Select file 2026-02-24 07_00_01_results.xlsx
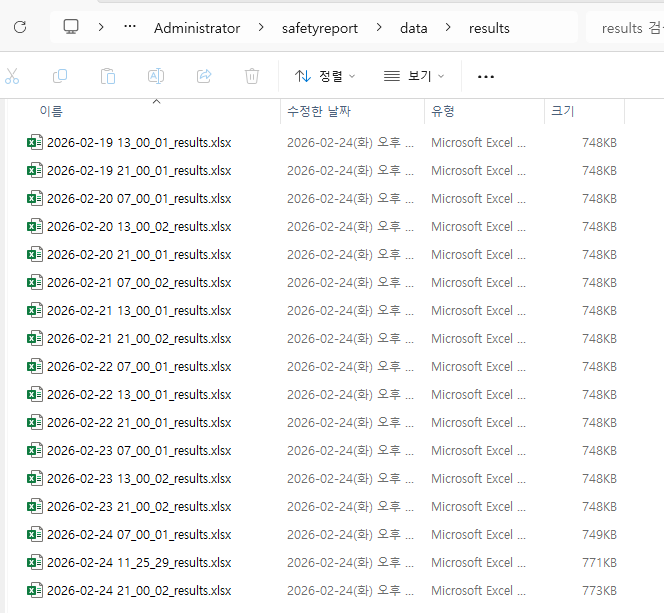The height and width of the screenshot is (613, 664). [x=139, y=535]
